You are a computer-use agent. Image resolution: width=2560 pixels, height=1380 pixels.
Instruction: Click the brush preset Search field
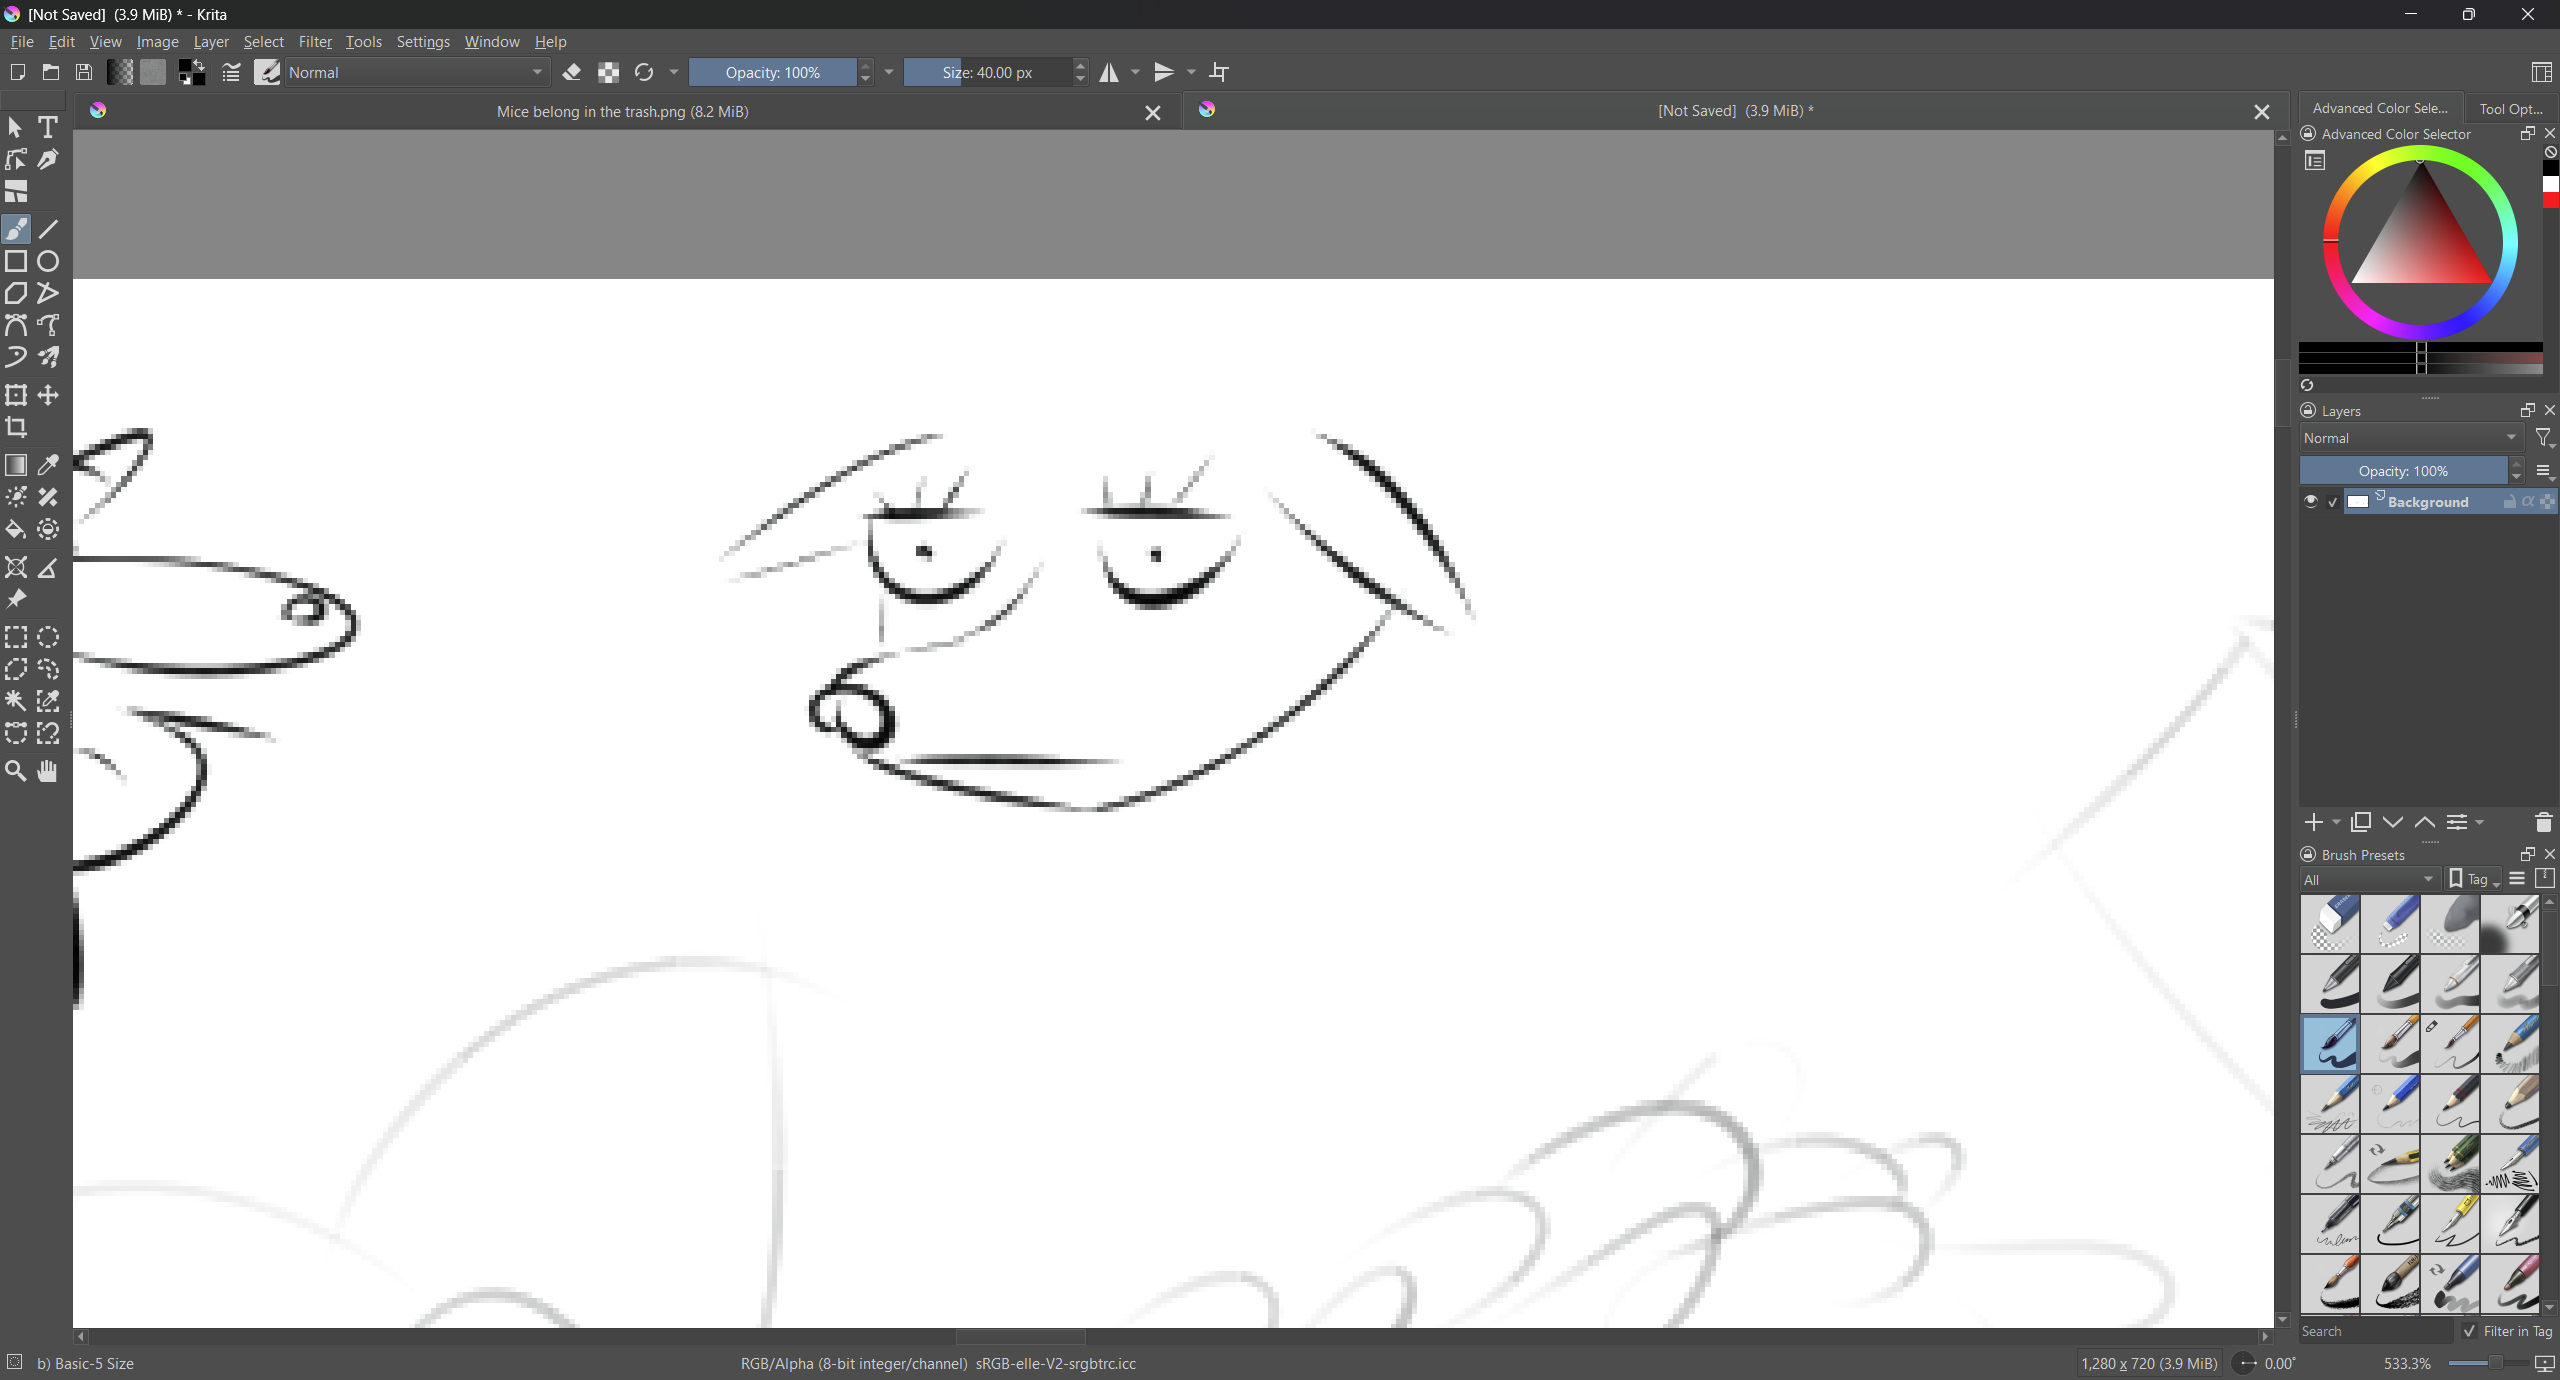point(2374,1331)
